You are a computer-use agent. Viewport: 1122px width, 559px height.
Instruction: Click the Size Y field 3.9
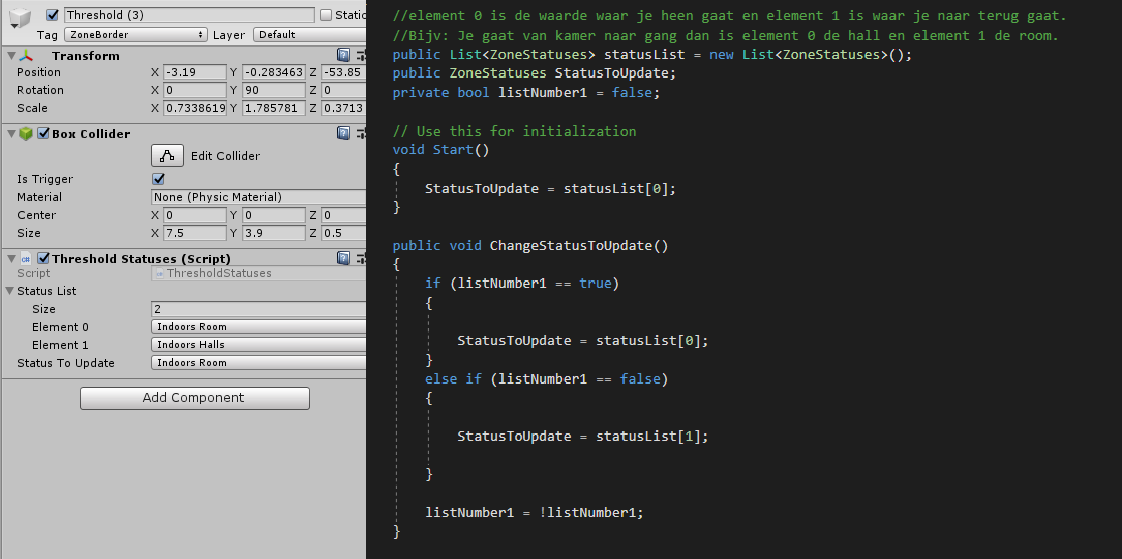tap(273, 233)
